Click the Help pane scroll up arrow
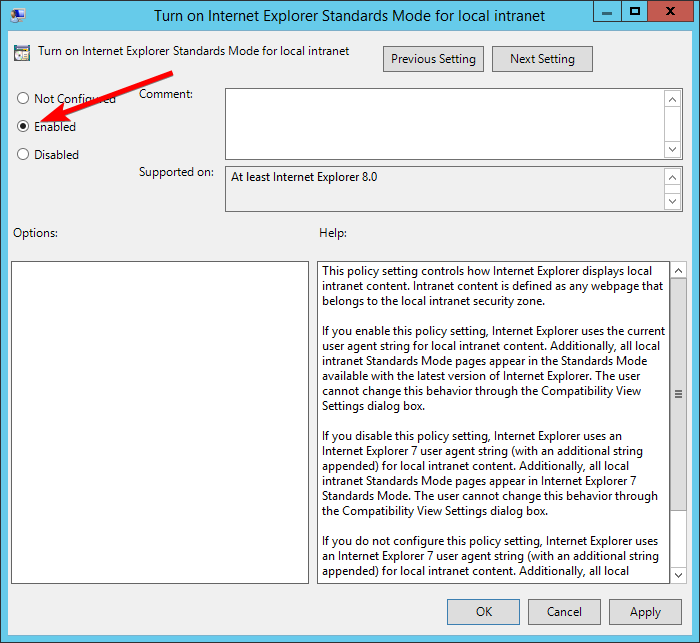 pos(678,271)
